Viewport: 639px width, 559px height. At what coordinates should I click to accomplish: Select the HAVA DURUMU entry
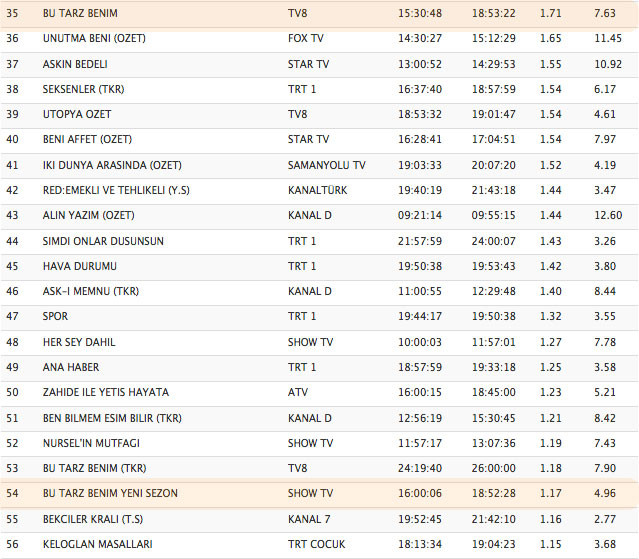pyautogui.click(x=80, y=266)
